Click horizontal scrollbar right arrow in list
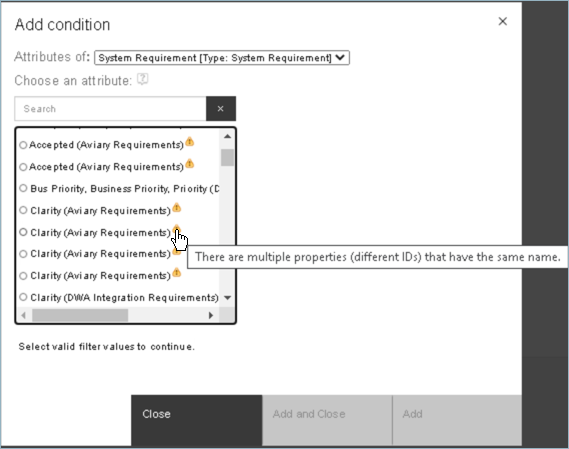Viewport: 569px width, 449px height. point(211,315)
